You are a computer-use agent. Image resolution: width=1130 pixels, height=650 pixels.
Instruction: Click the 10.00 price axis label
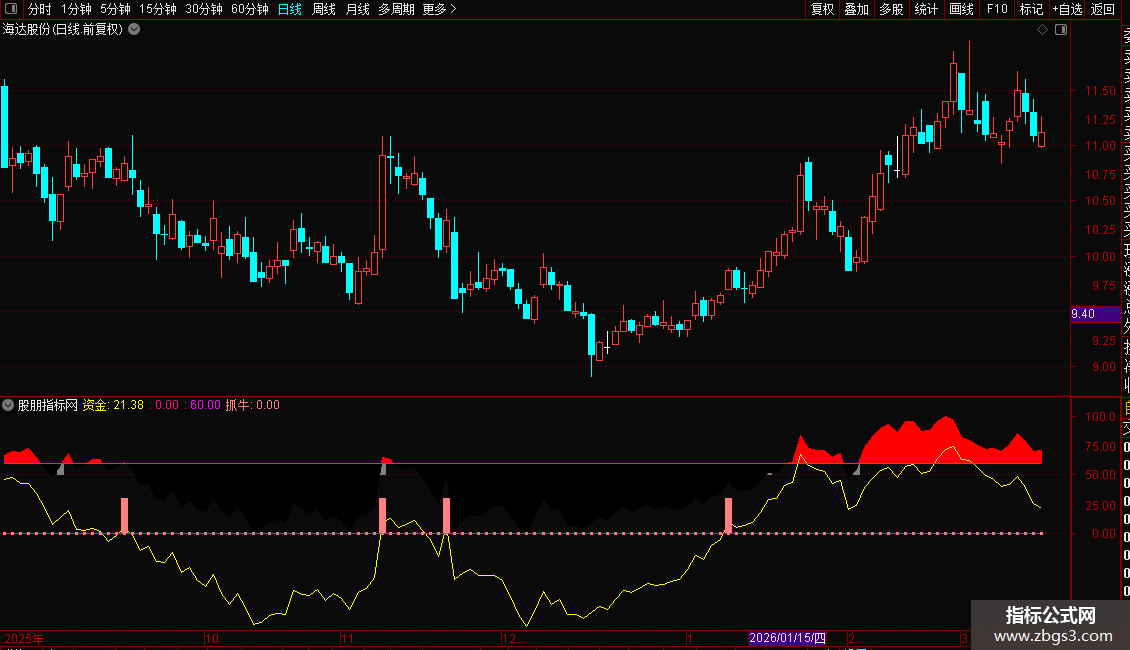1100,257
